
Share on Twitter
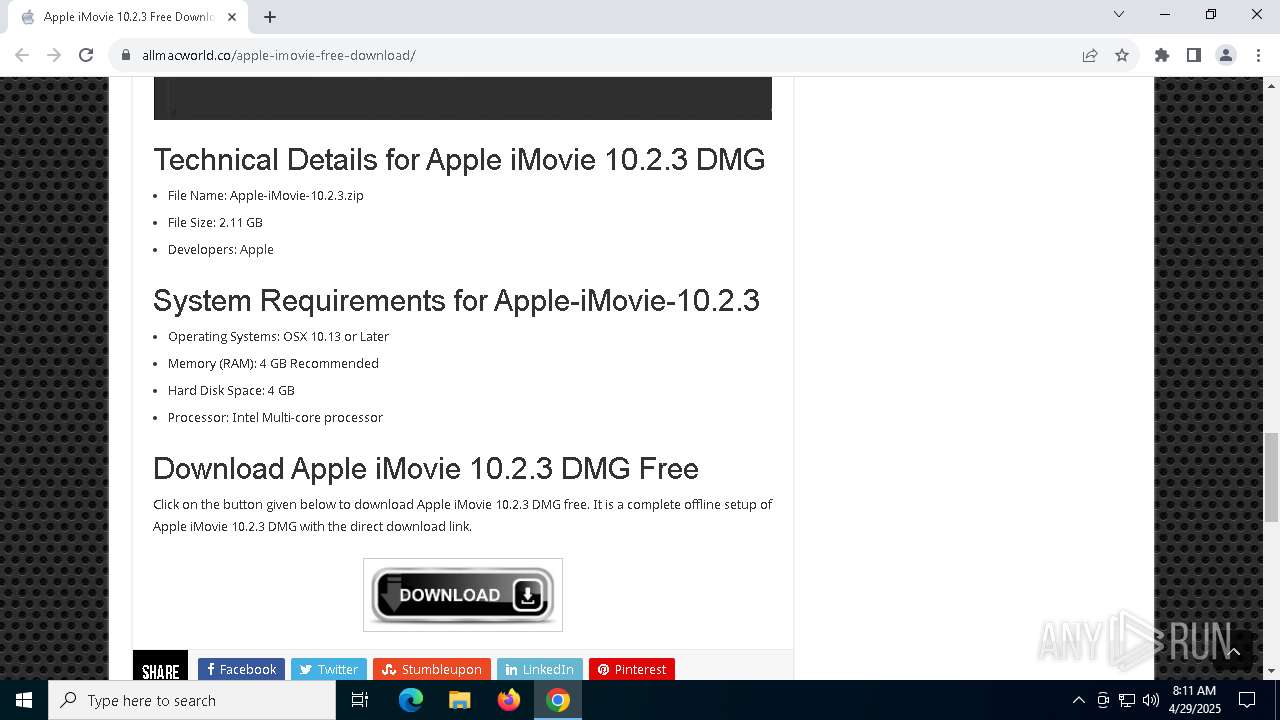[328, 669]
